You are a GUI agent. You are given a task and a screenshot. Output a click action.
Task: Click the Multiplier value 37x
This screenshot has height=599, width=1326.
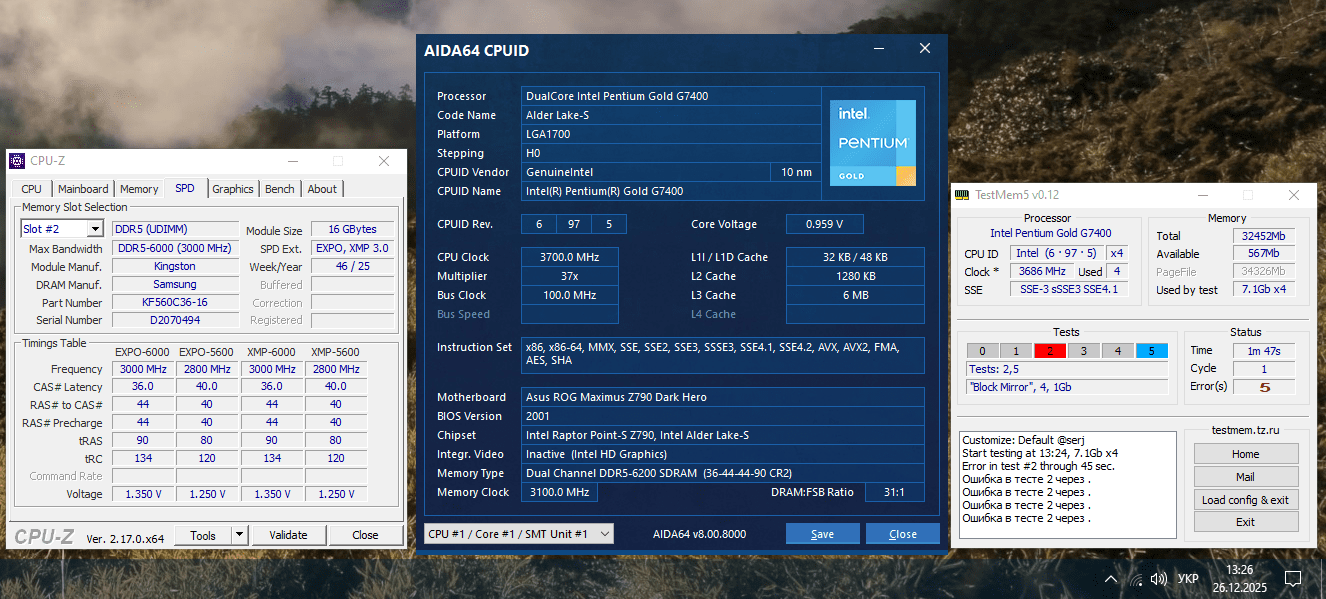coord(569,276)
